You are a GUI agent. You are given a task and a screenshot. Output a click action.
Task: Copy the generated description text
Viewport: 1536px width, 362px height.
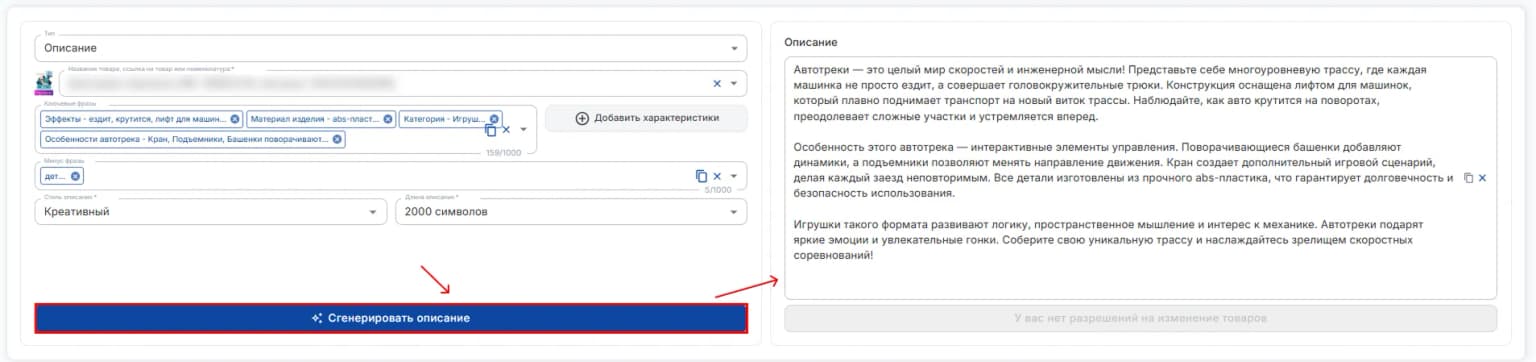[x=1468, y=178]
